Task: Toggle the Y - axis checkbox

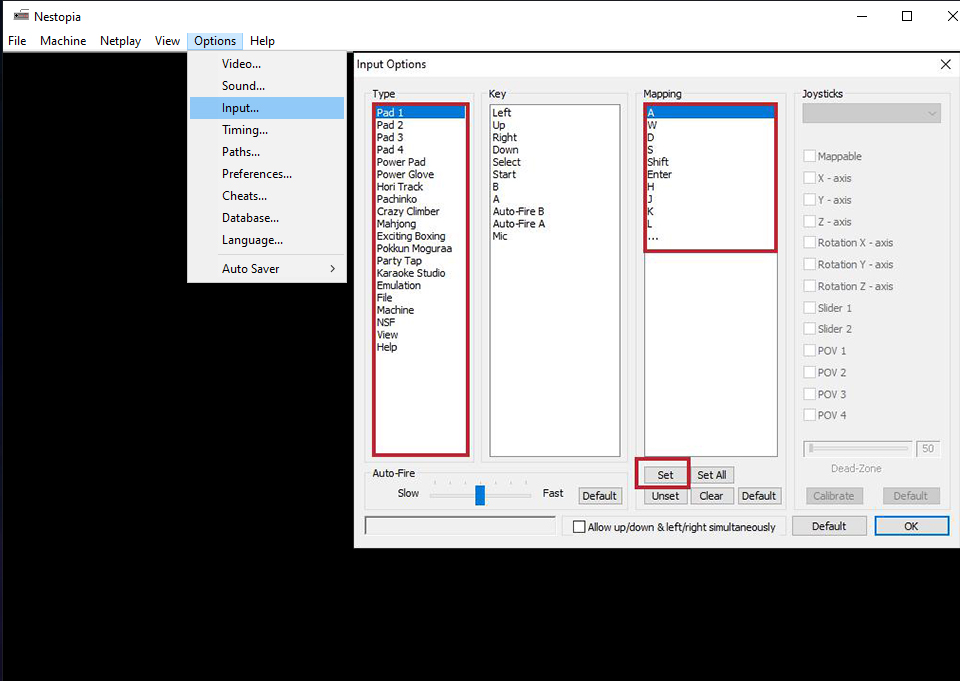Action: [809, 200]
